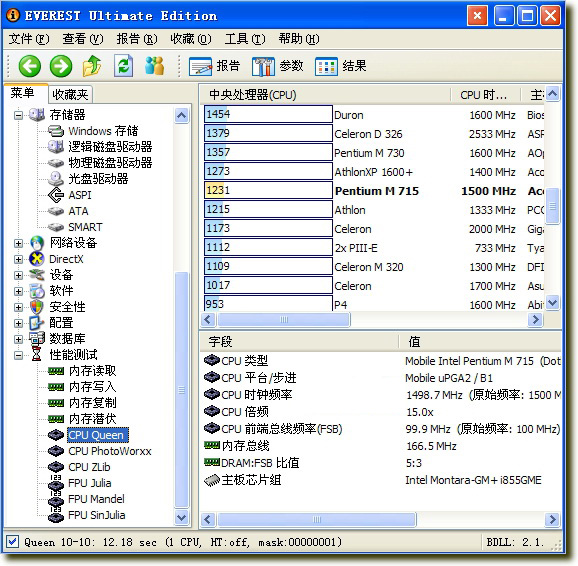Click the 软件 software icon
Image resolution: width=578 pixels, height=566 pixels.
pyautogui.click(x=37, y=291)
